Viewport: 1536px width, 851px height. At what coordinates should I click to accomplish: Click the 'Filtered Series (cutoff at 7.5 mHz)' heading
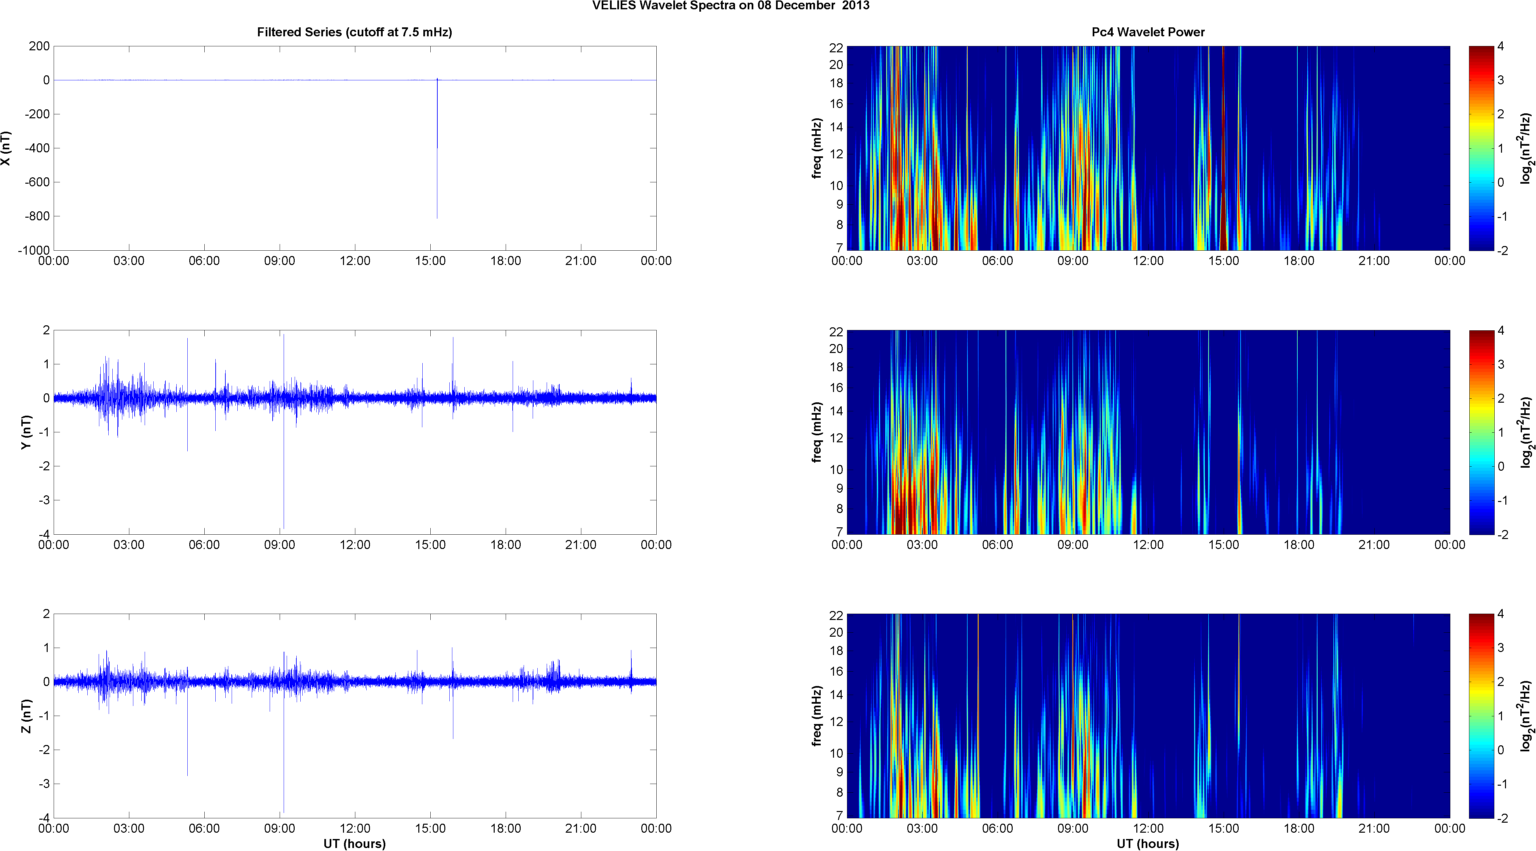(354, 32)
